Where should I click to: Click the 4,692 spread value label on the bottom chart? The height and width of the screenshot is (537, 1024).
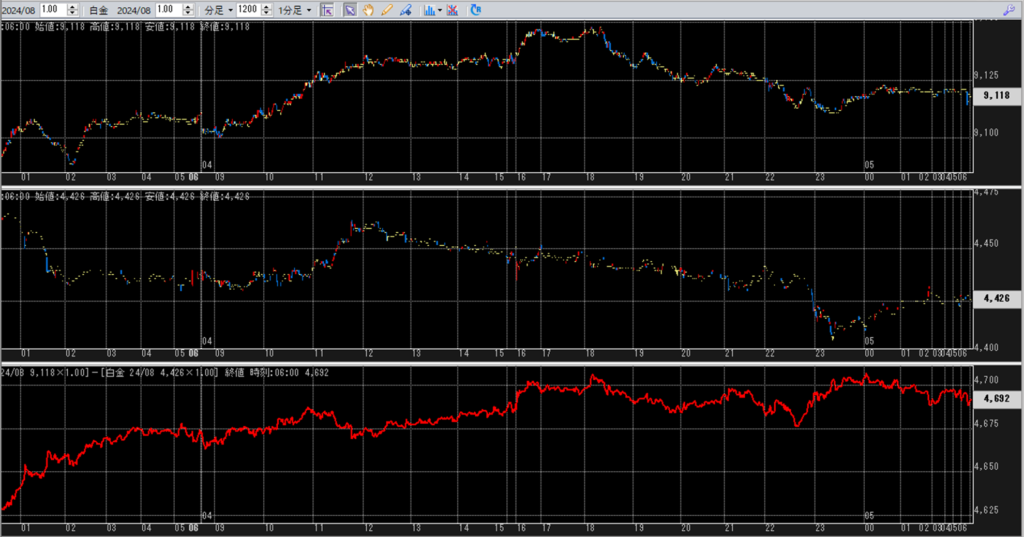pyautogui.click(x=995, y=398)
